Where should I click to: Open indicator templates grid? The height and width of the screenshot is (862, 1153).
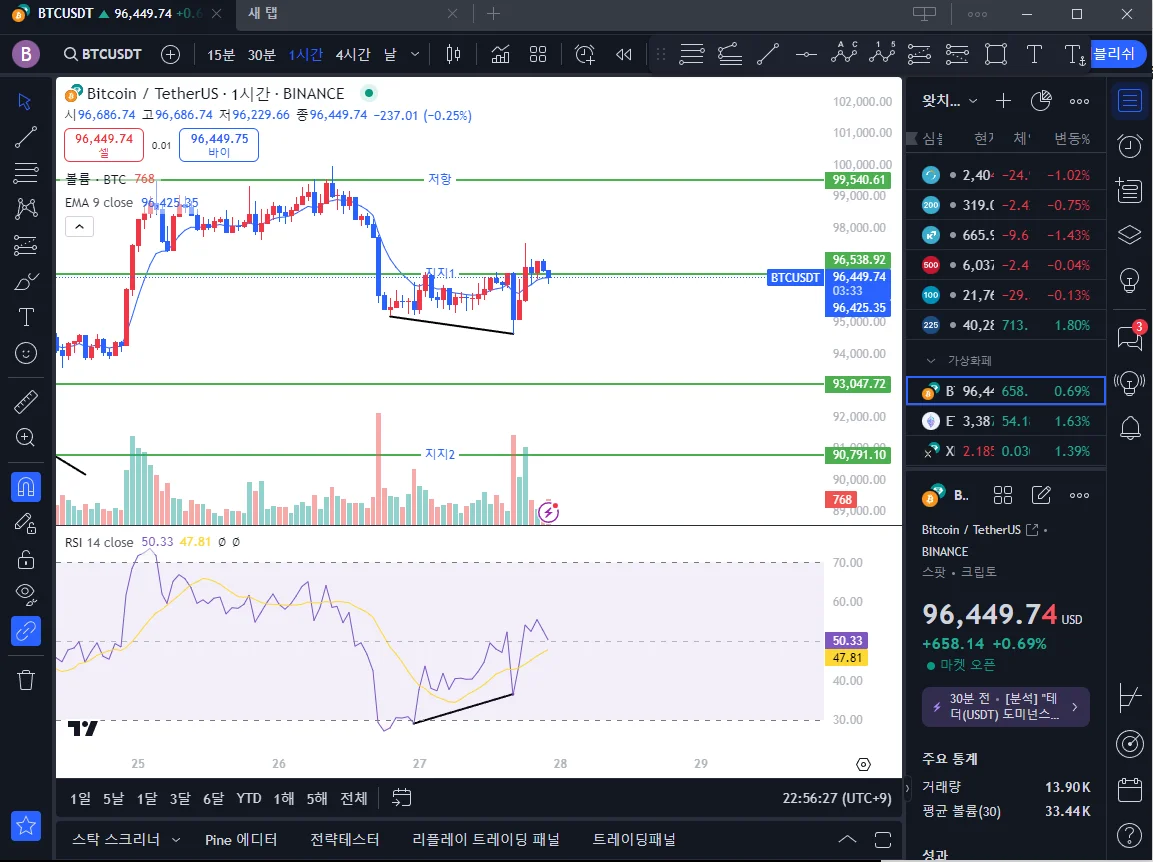(x=538, y=54)
